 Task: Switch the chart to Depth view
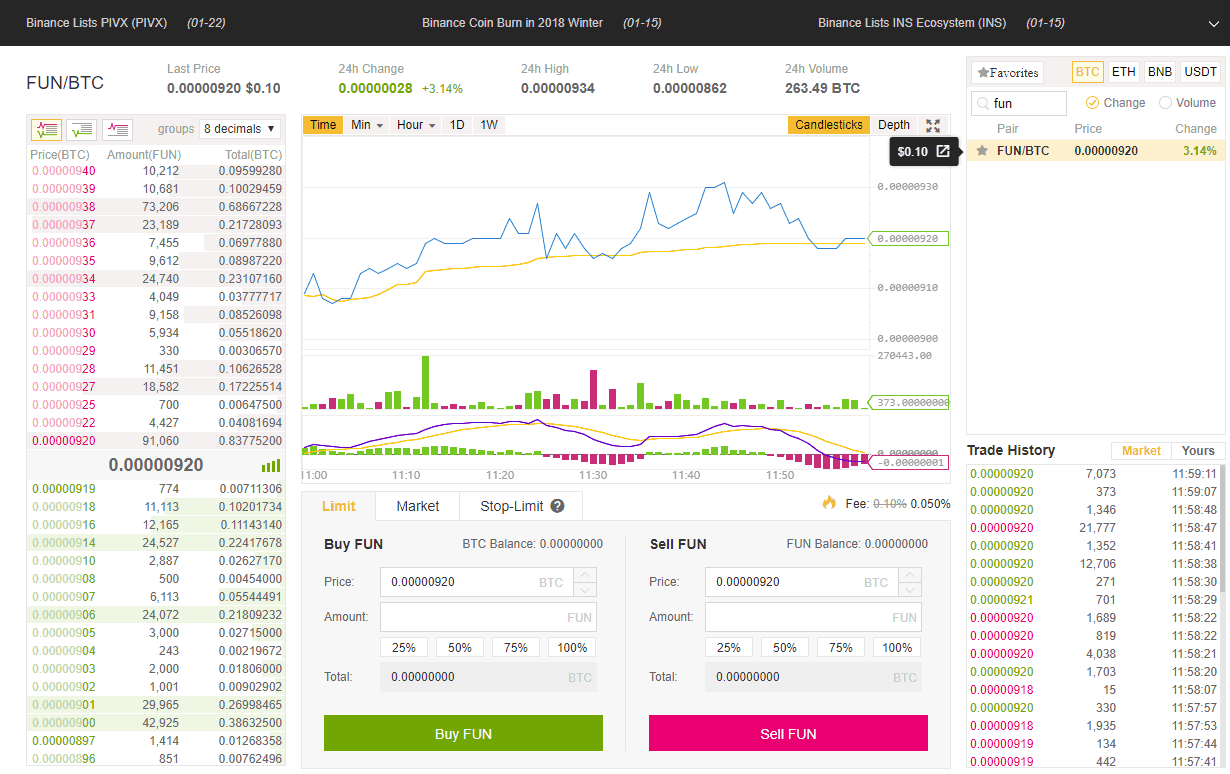894,125
